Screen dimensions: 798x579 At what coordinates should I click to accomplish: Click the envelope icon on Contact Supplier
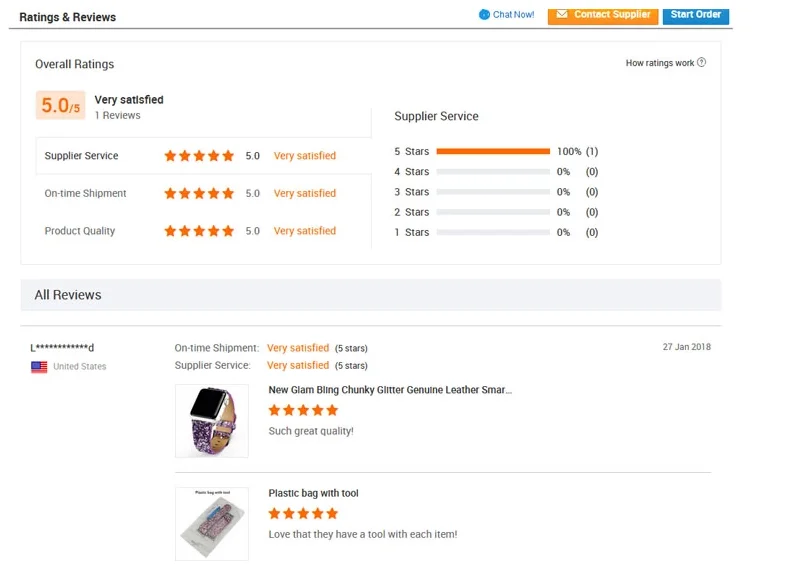(x=561, y=15)
